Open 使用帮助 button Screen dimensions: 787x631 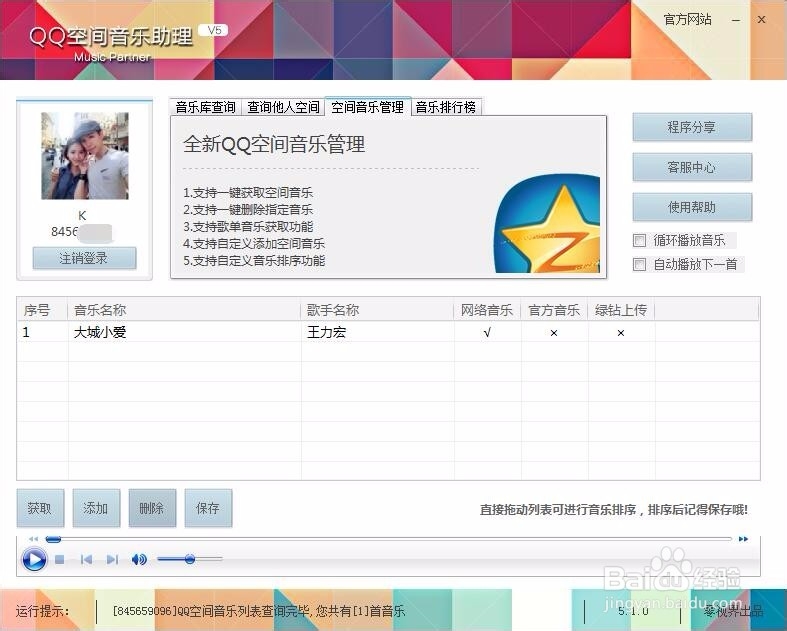(692, 207)
